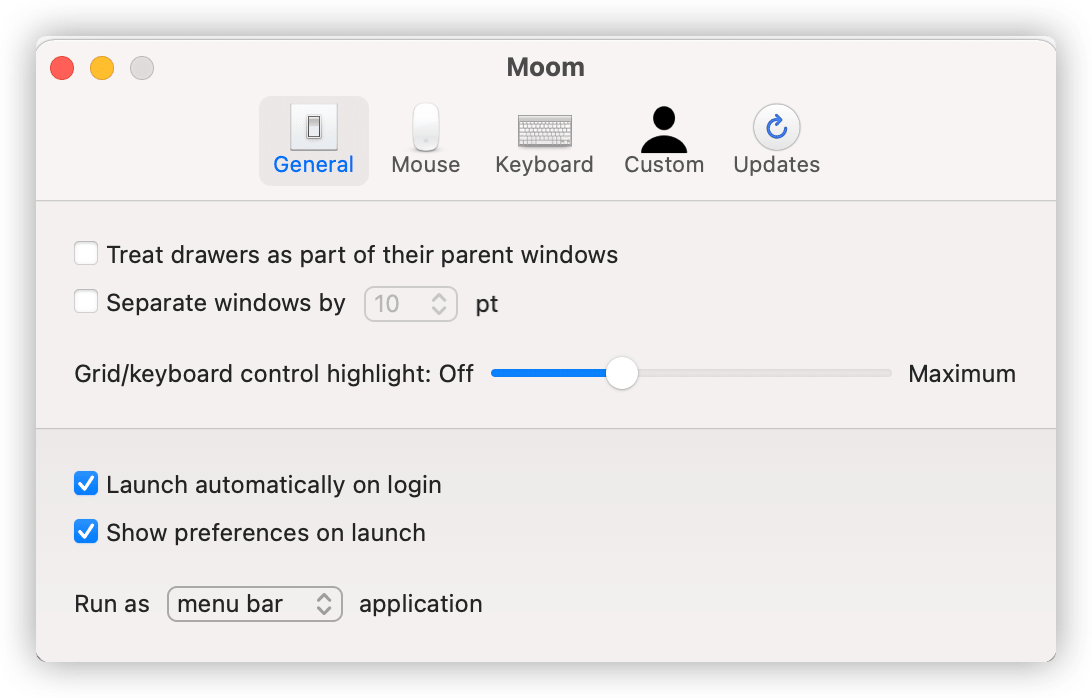
Task: Click the highlight slider thumb
Action: pyautogui.click(x=622, y=373)
